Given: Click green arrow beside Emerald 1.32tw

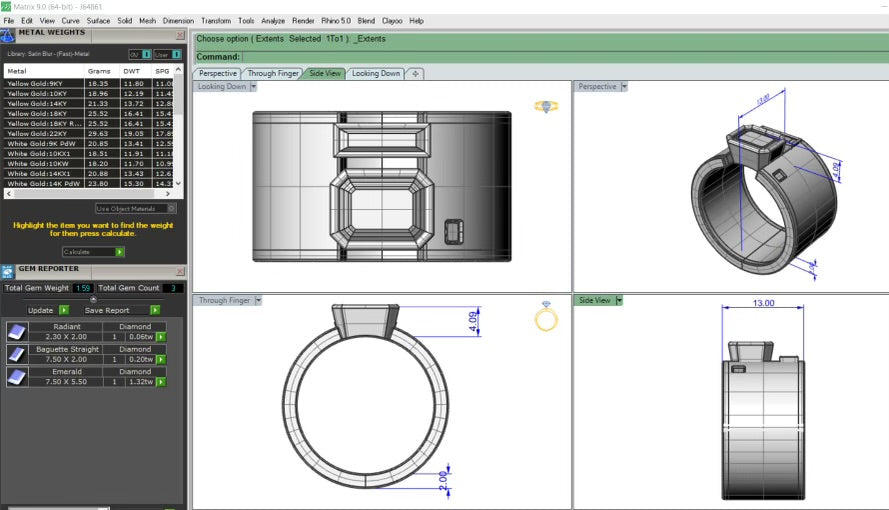Looking at the screenshot, I should click(x=160, y=381).
